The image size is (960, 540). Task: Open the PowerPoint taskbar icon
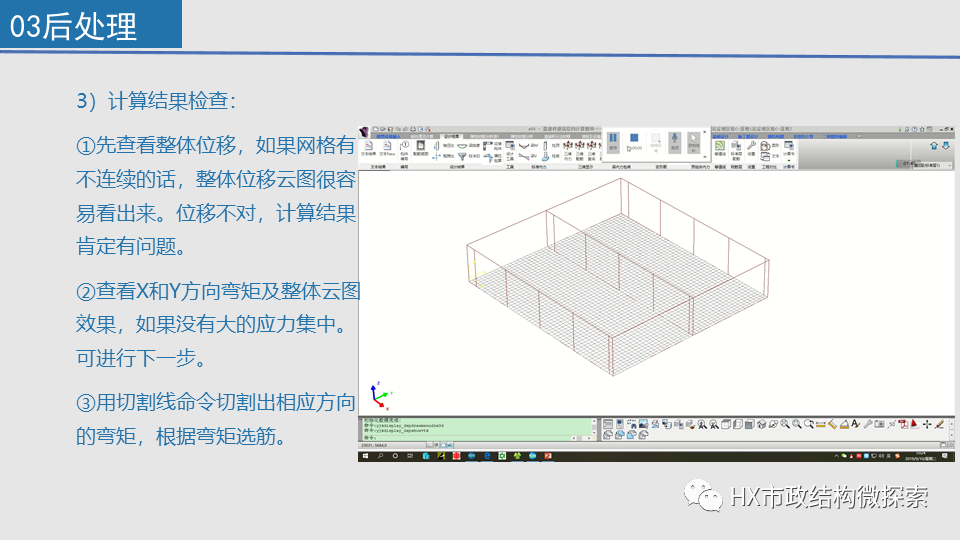click(548, 456)
